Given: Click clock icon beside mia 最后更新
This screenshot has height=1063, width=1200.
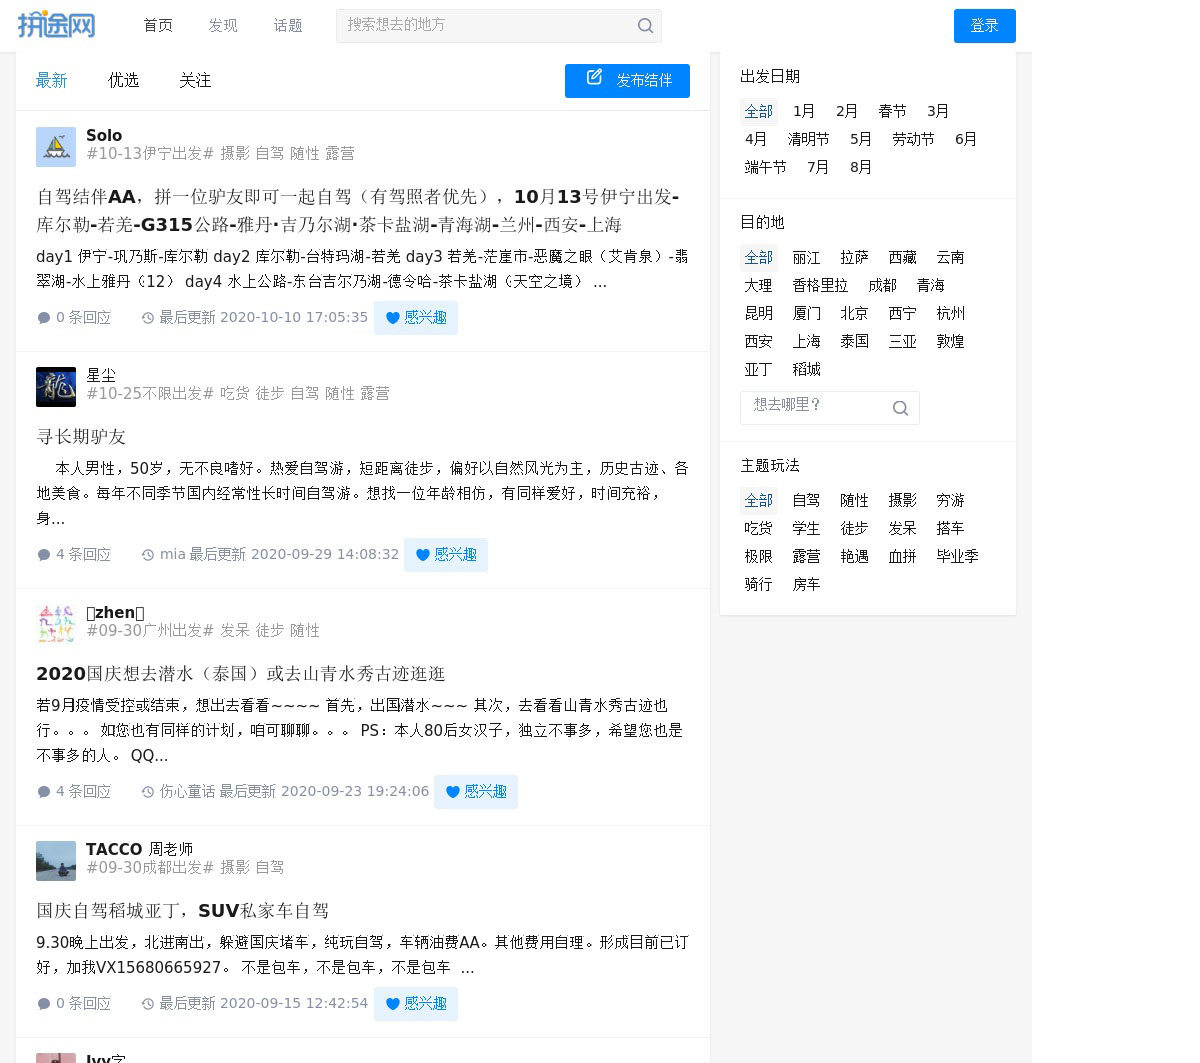Looking at the screenshot, I should (148, 555).
